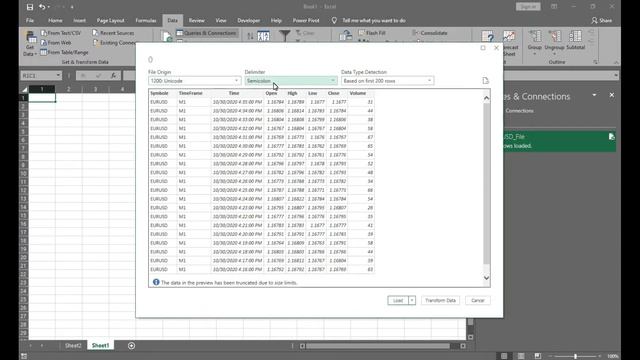Toggle the Queries & Connections ribbon button
The width and height of the screenshot is (640, 360).
[x=207, y=33]
